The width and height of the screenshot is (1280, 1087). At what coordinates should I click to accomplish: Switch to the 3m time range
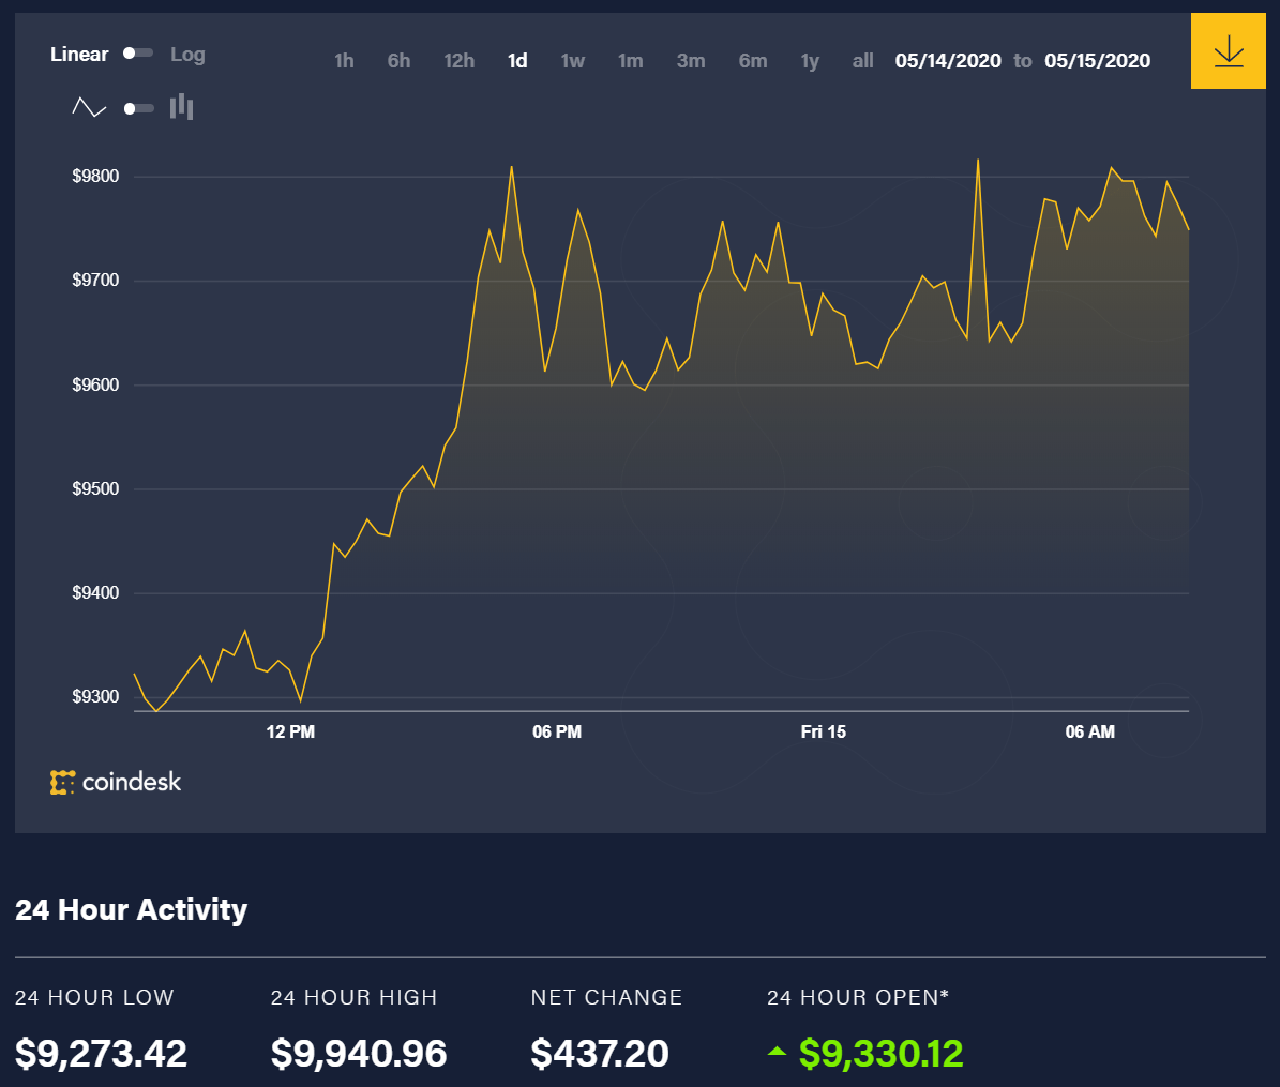click(x=691, y=61)
